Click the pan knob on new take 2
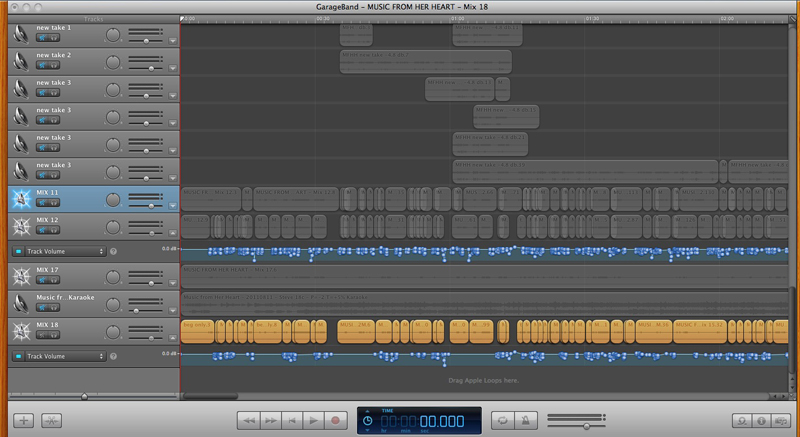 pos(113,62)
